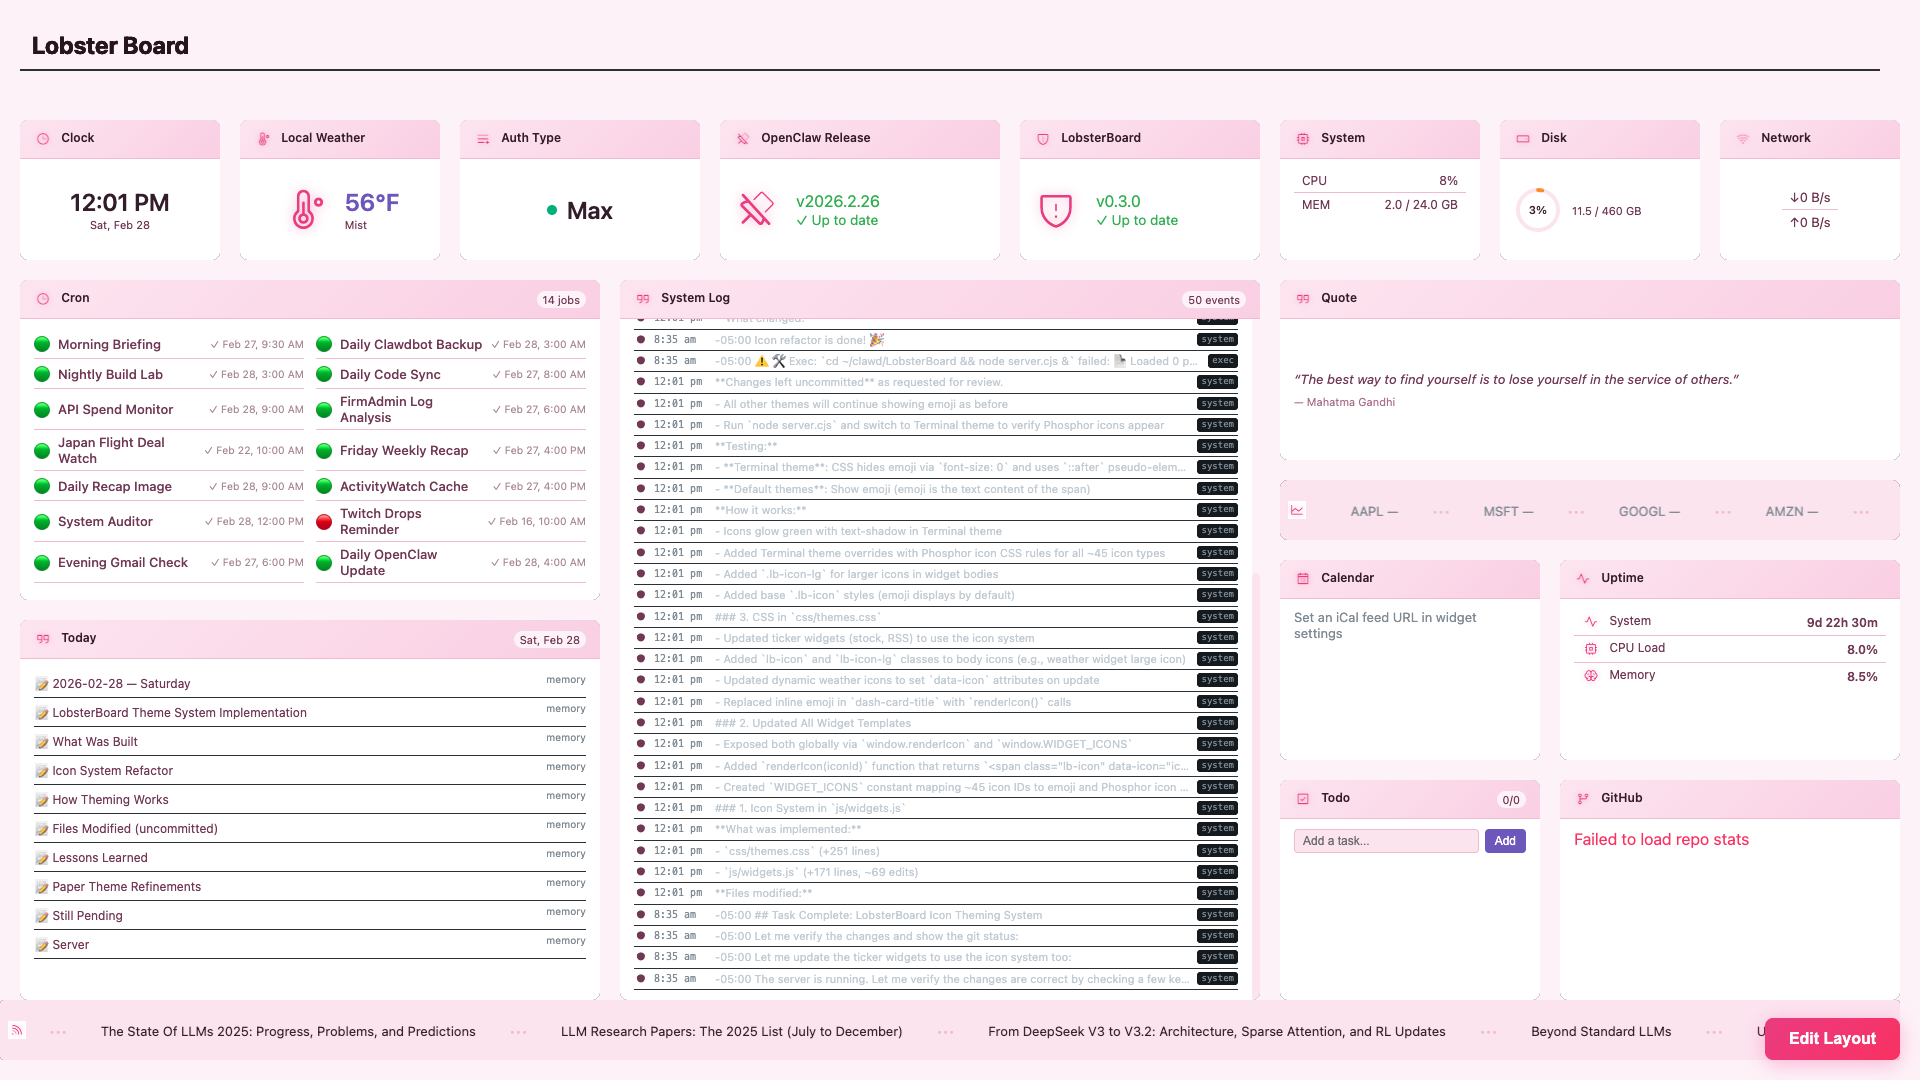Click the RSS feed icon in the bottom ticker
The width and height of the screenshot is (1920, 1080).
coord(17,1030)
